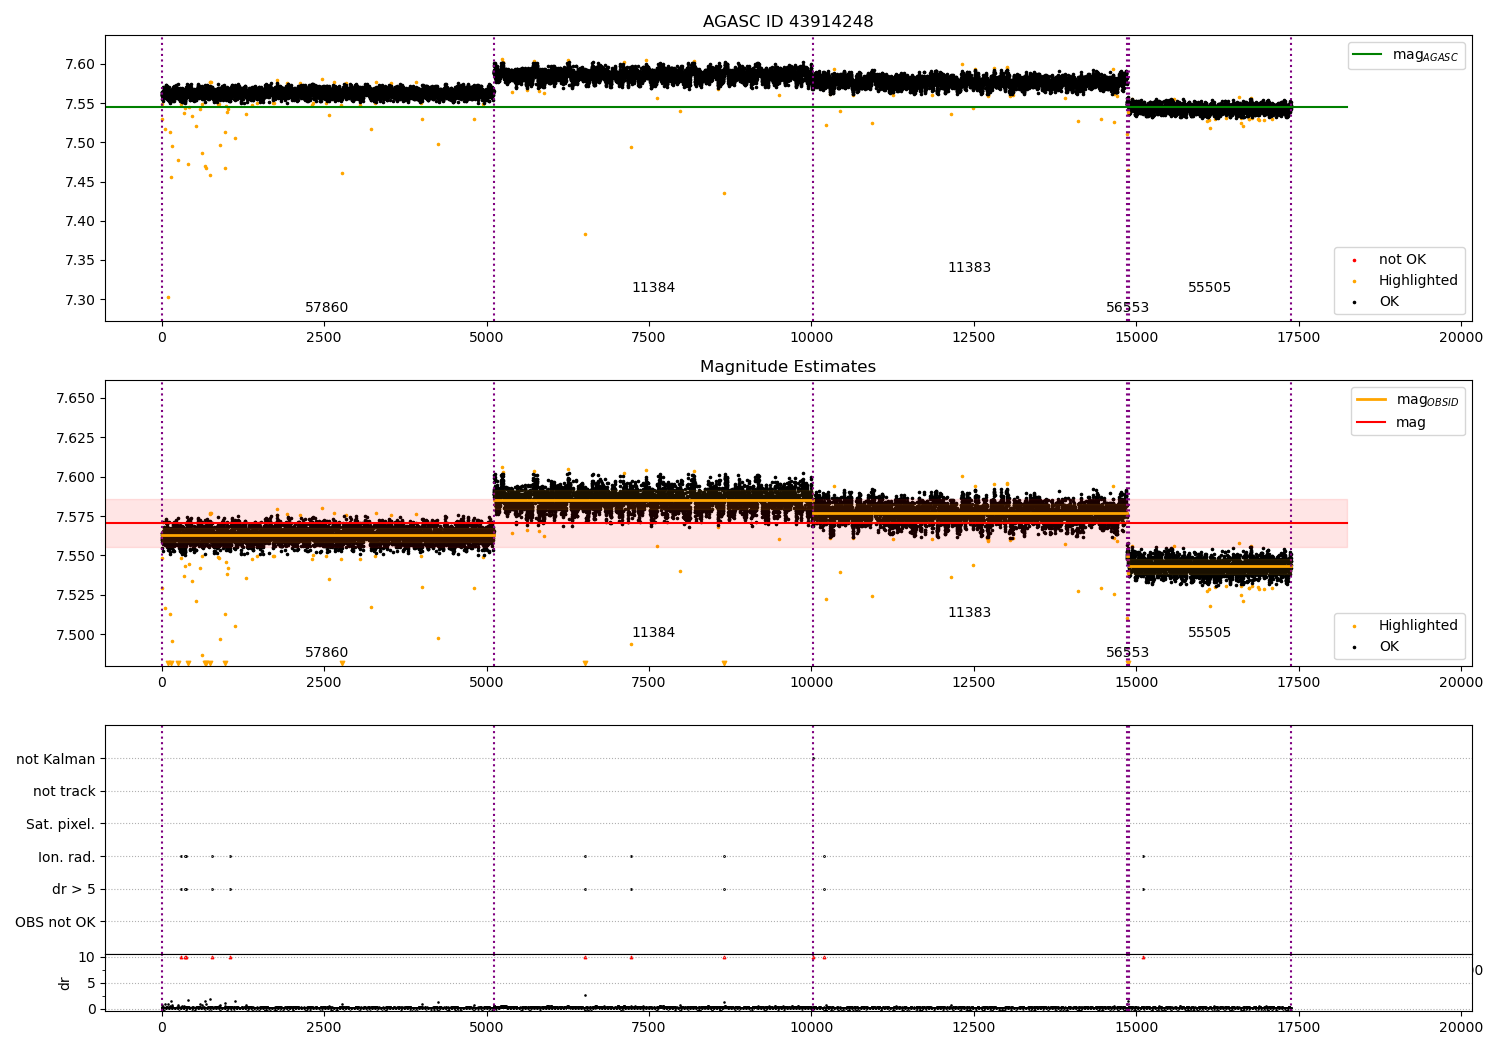Click x-axis tick 17500 in the Magnitude Estimates panel
The height and width of the screenshot is (1050, 1500).
click(x=1299, y=683)
